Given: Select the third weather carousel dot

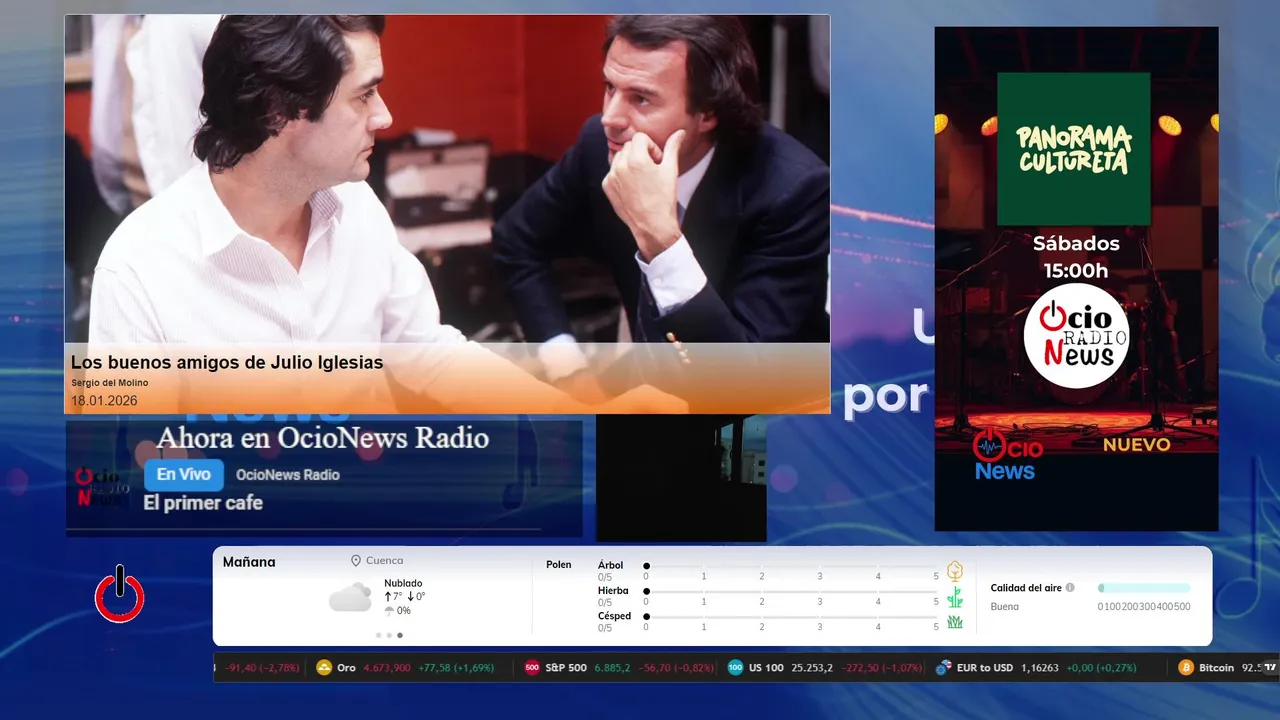Looking at the screenshot, I should click(x=400, y=635).
